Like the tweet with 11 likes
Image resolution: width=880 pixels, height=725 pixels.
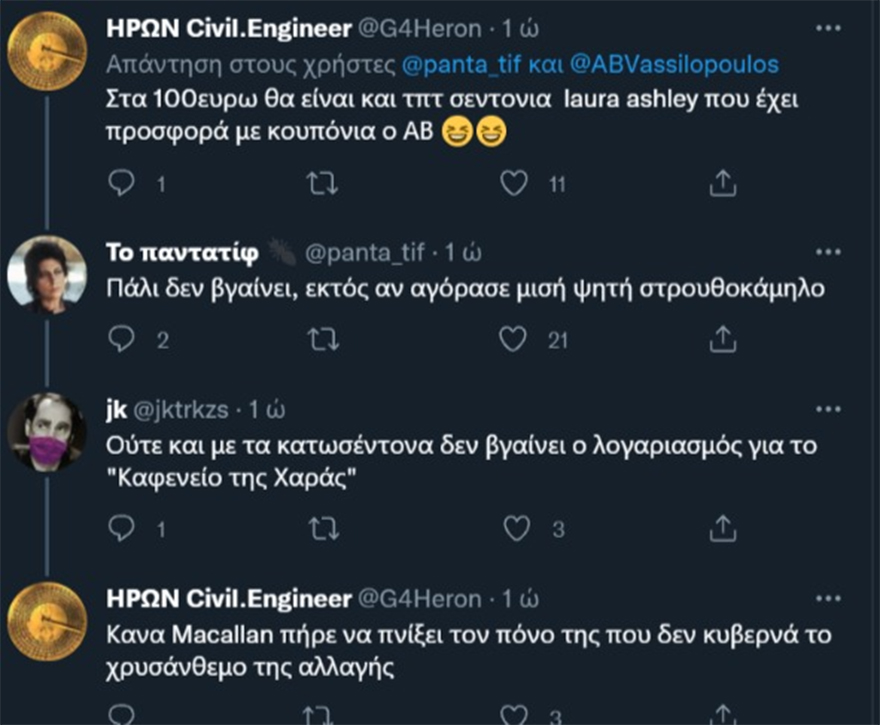click(x=513, y=183)
